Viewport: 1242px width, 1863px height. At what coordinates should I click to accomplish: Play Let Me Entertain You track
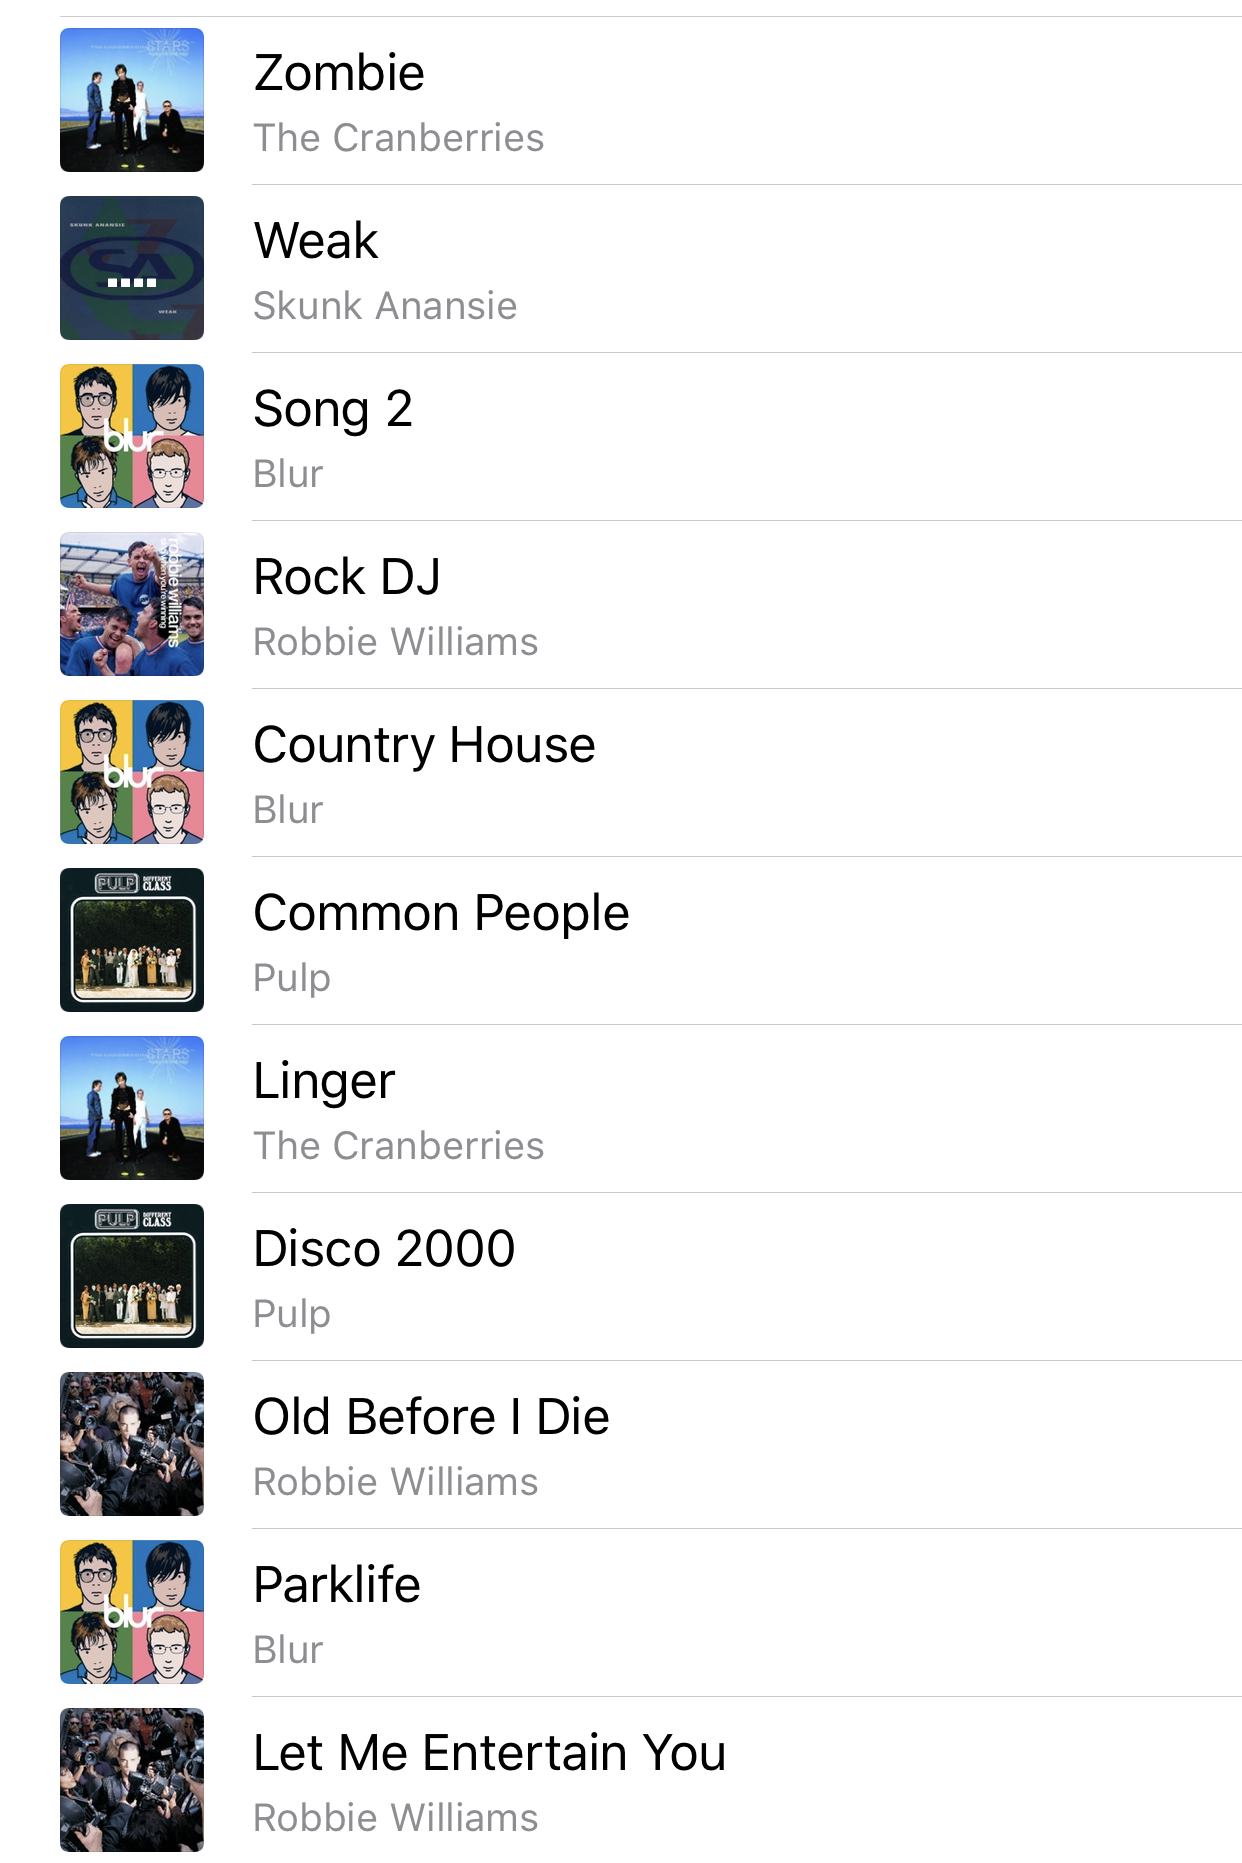[490, 1753]
